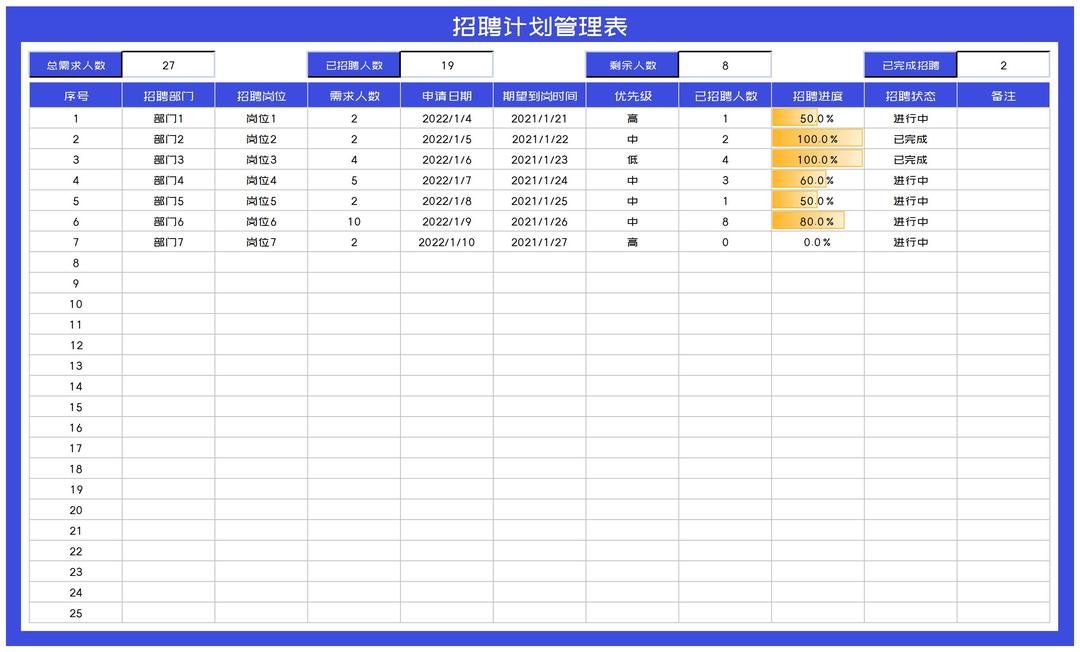This screenshot has width=1080, height=652.
Task: Select the expected date 2021/1/27
Action: pyautogui.click(x=539, y=242)
